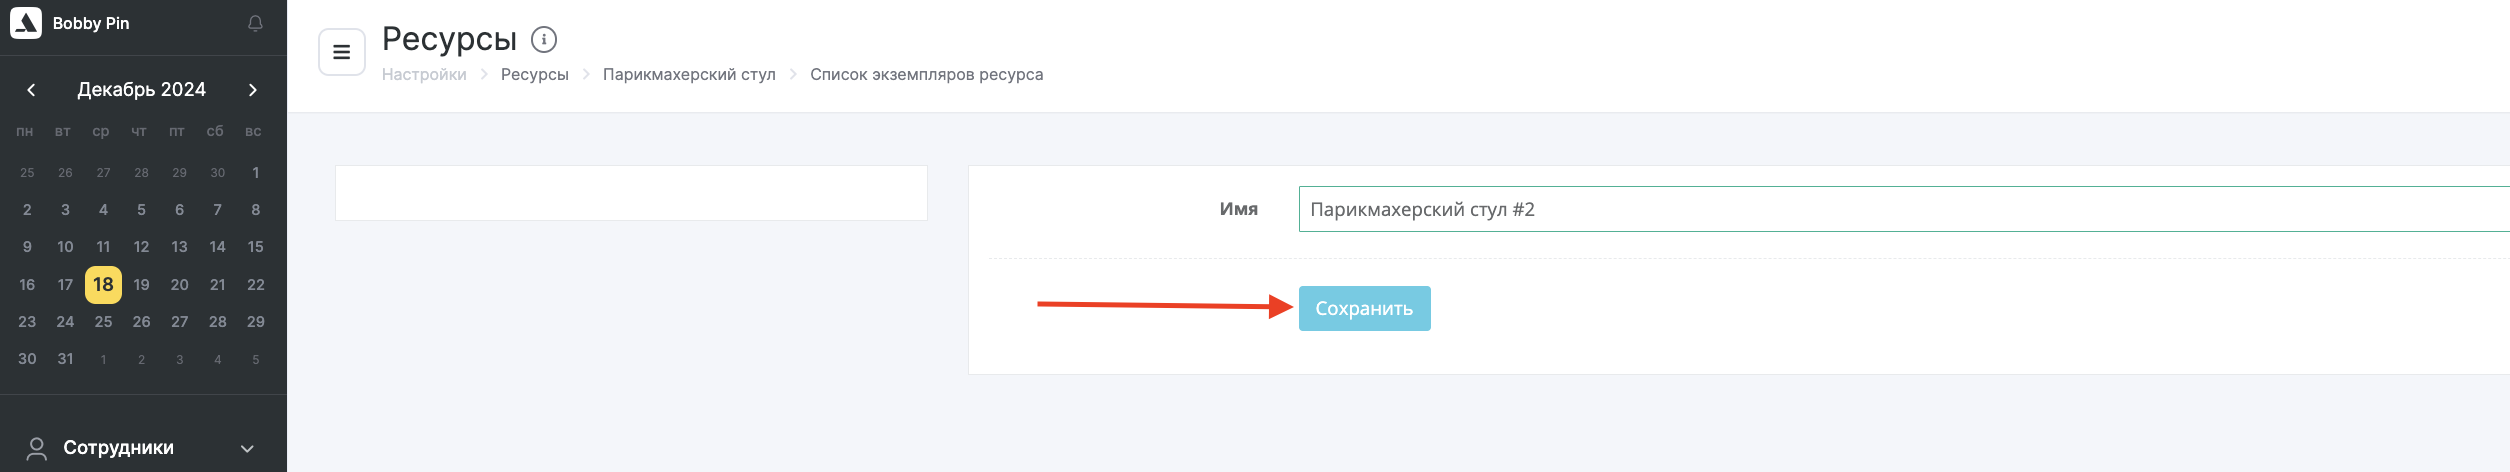Open the notifications bell icon
2510x472 pixels.
(255, 23)
